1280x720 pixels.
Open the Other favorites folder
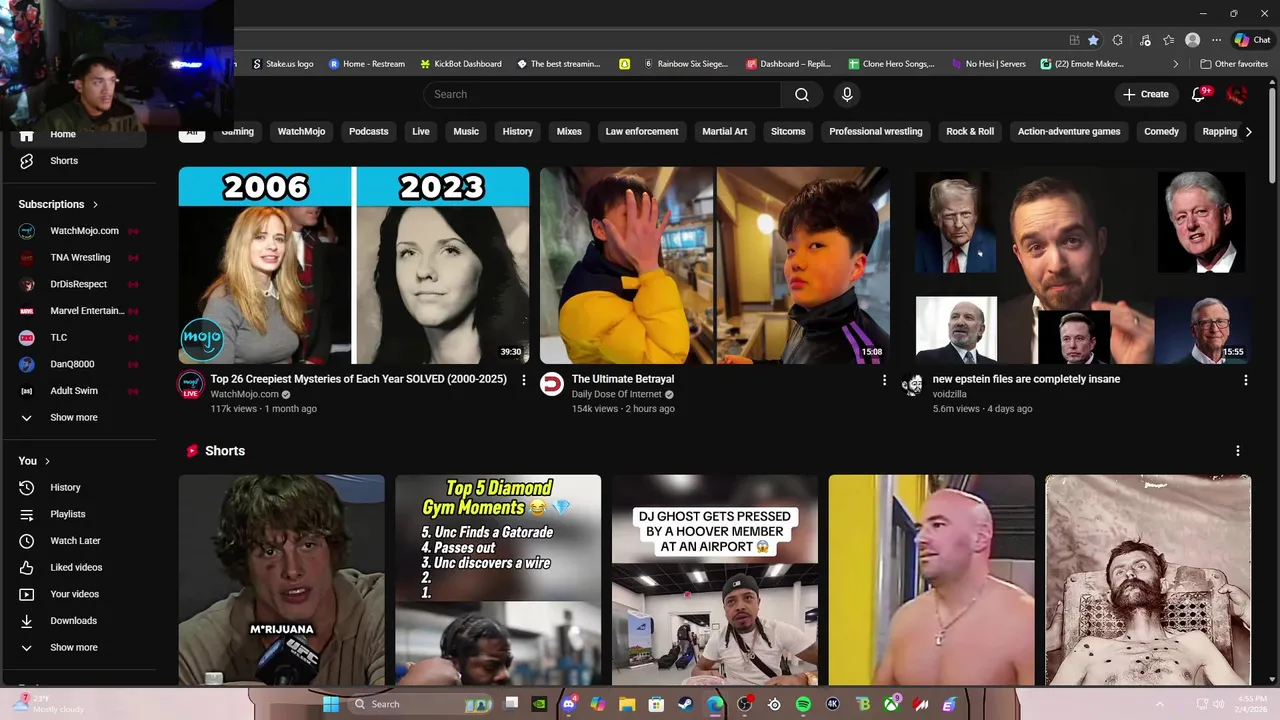[1234, 64]
